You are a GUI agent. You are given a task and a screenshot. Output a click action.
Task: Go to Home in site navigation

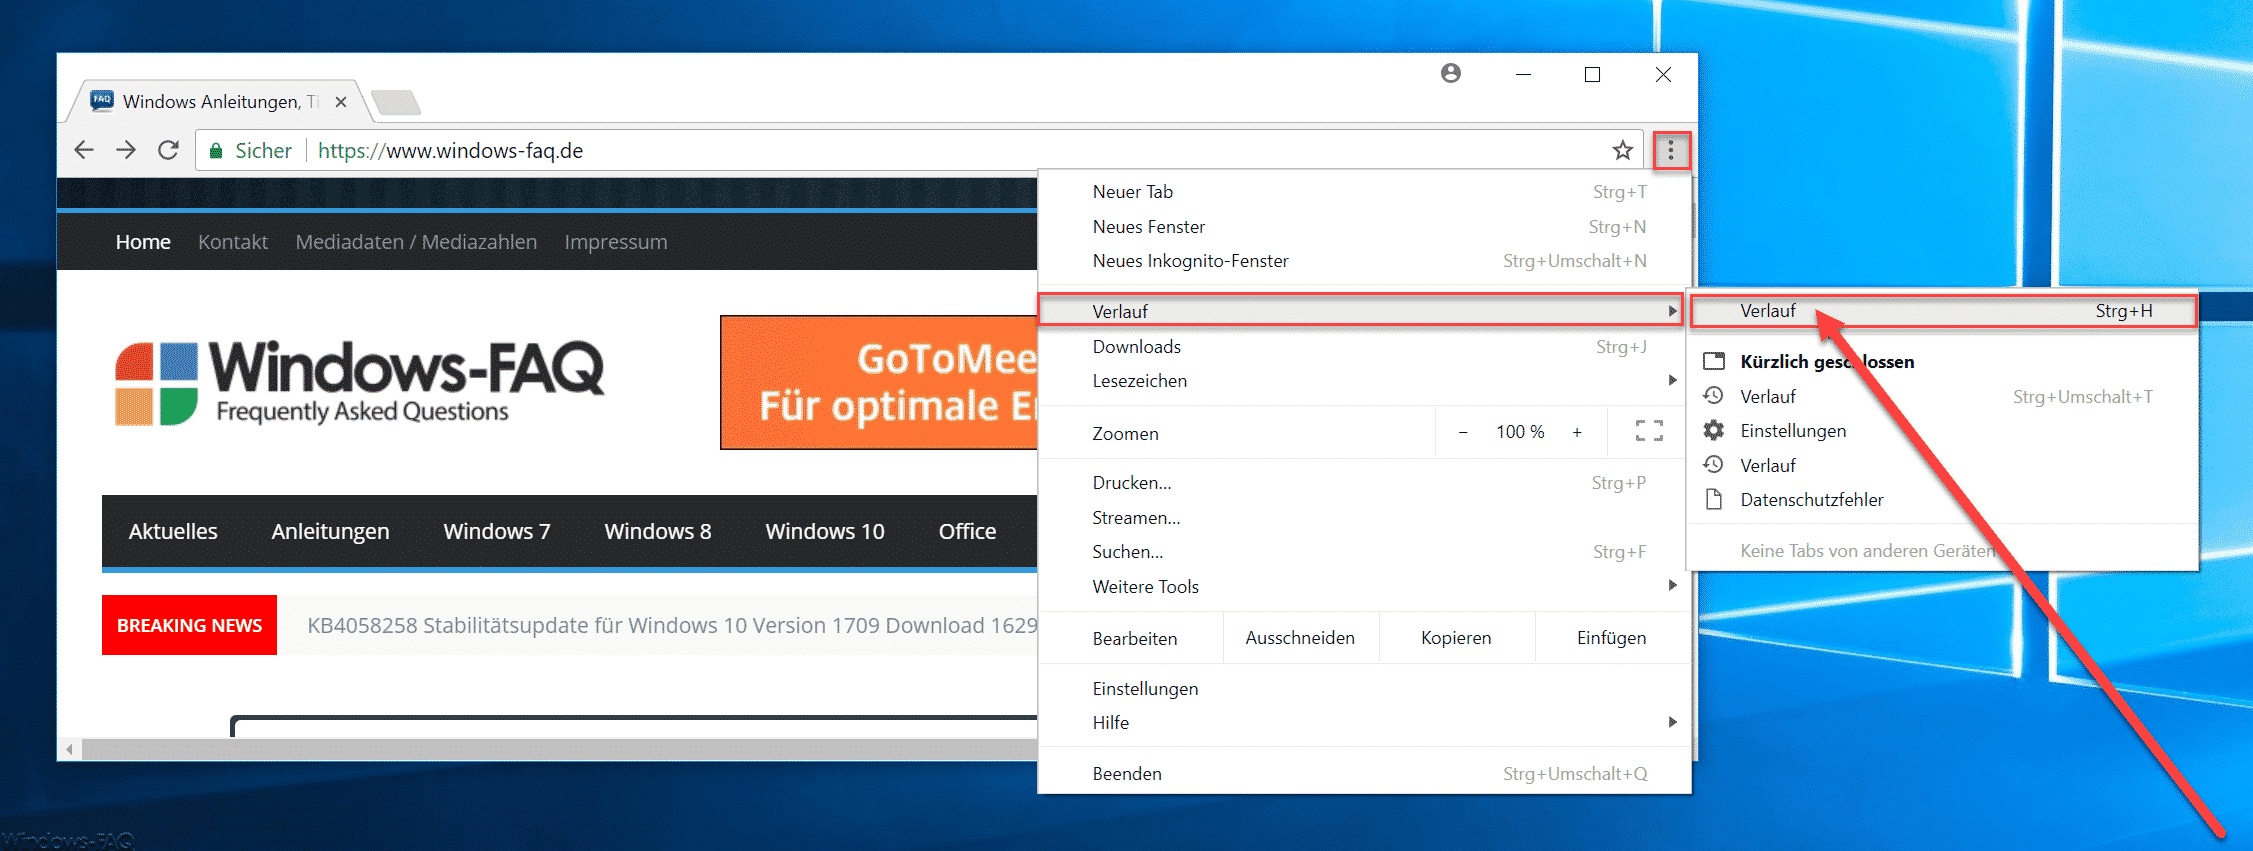point(143,242)
